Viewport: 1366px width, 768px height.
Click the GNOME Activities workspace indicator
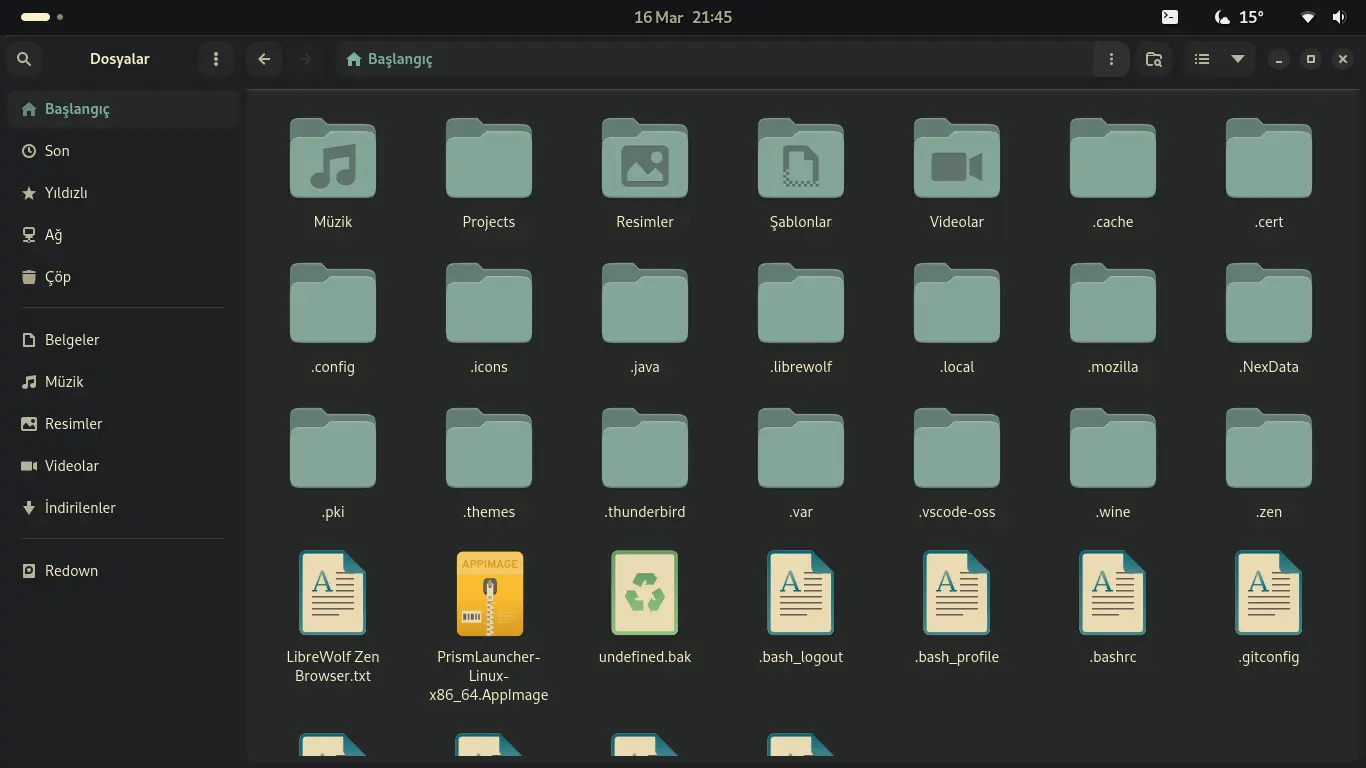click(42, 17)
